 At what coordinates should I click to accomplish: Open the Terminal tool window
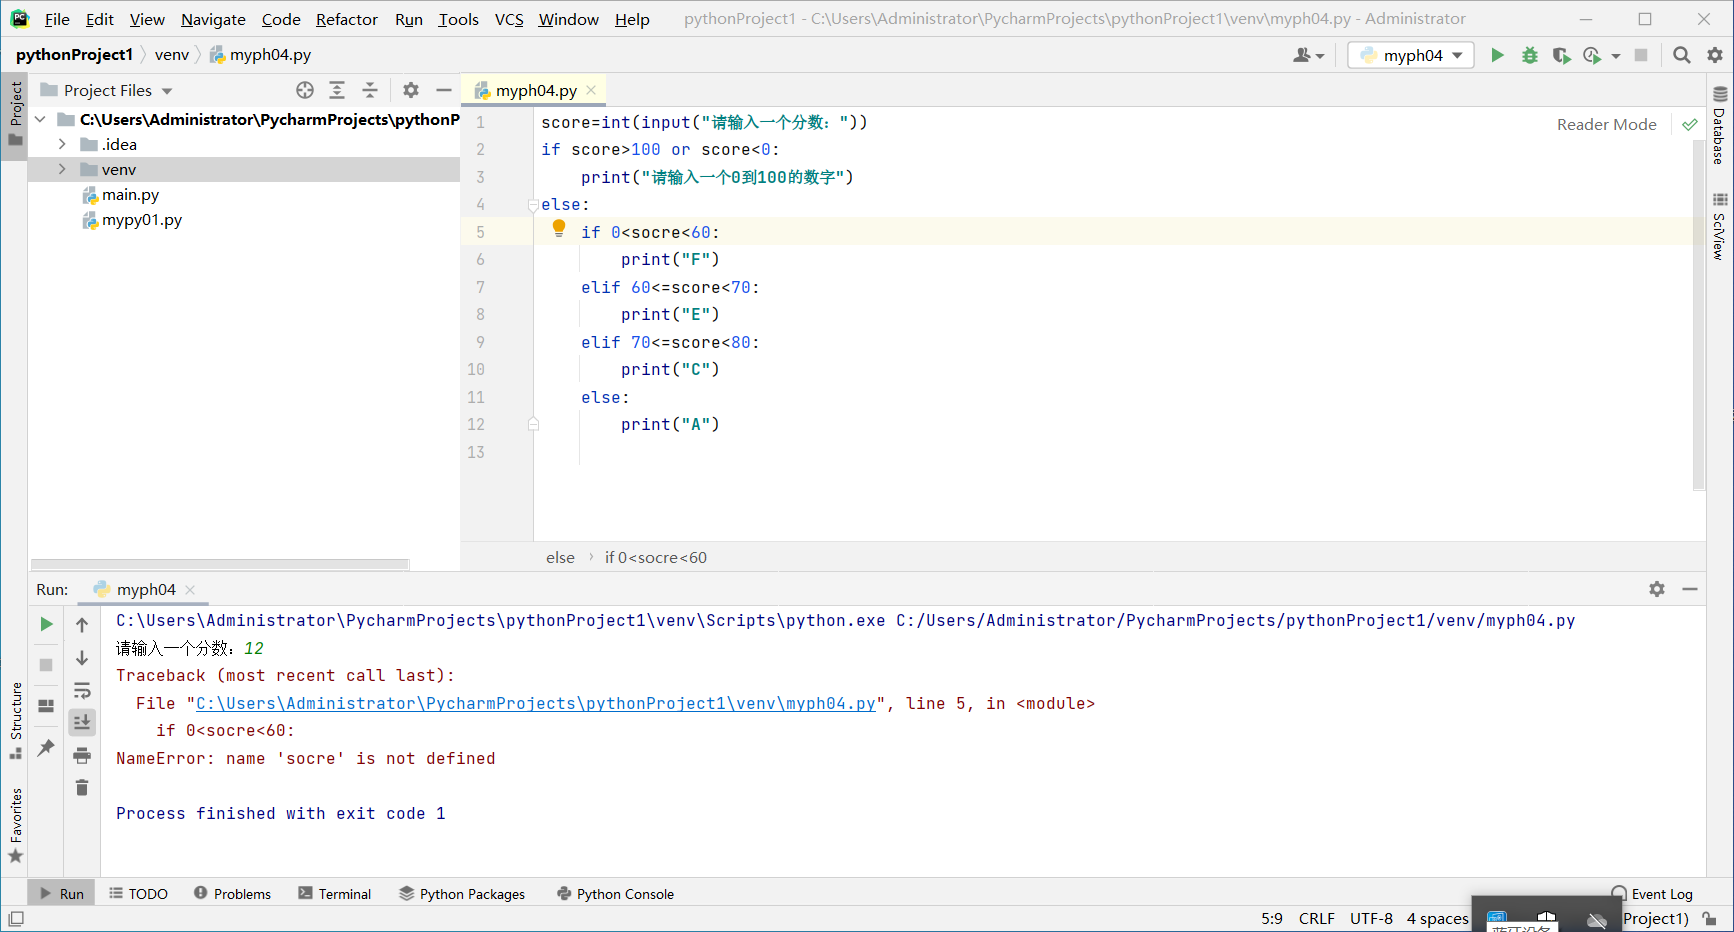334,893
